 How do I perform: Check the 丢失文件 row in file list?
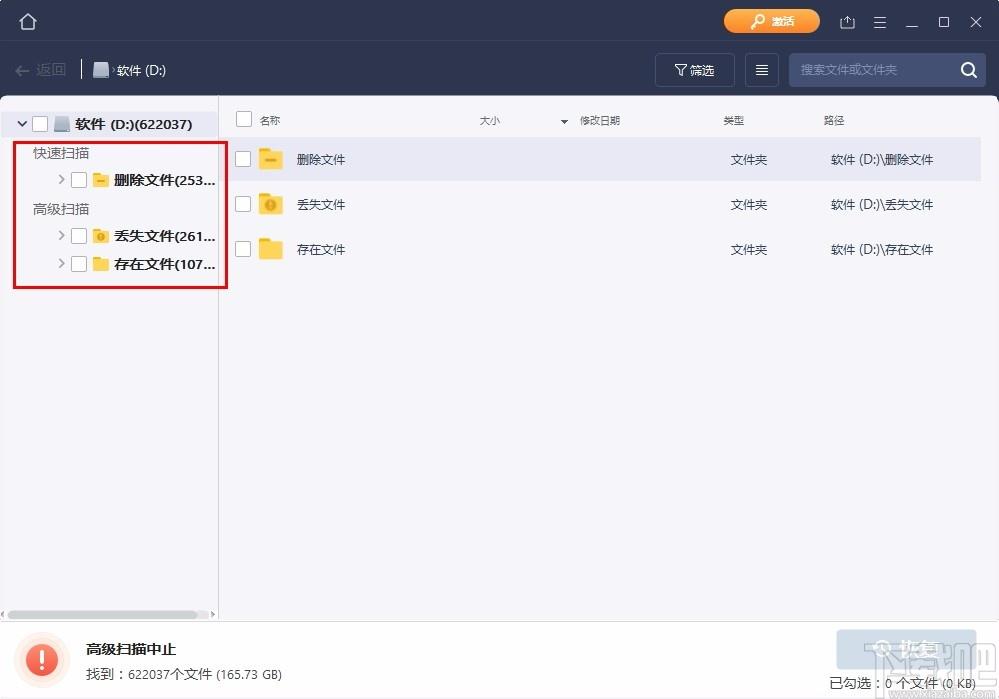pyautogui.click(x=243, y=204)
